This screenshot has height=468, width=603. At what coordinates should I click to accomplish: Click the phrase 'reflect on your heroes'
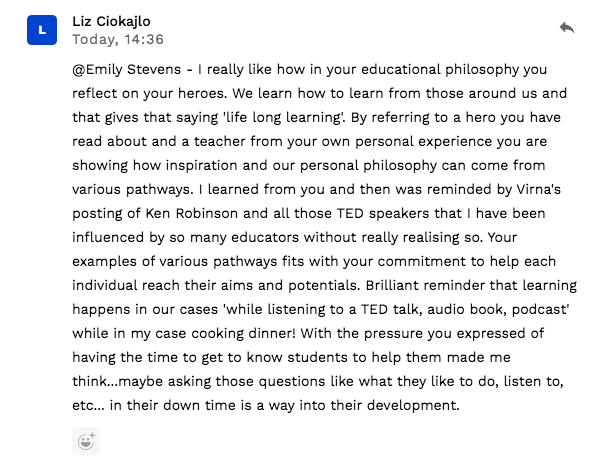[148, 93]
